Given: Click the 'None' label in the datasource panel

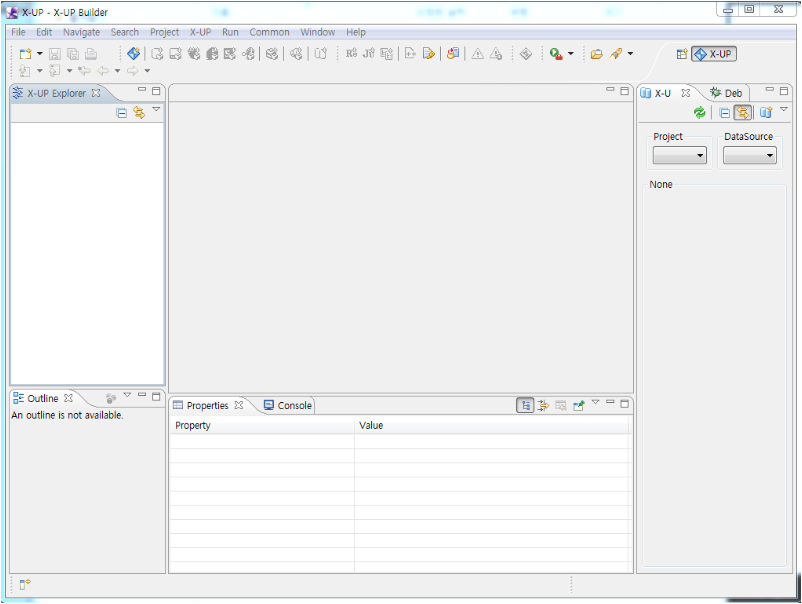Looking at the screenshot, I should 661,185.
